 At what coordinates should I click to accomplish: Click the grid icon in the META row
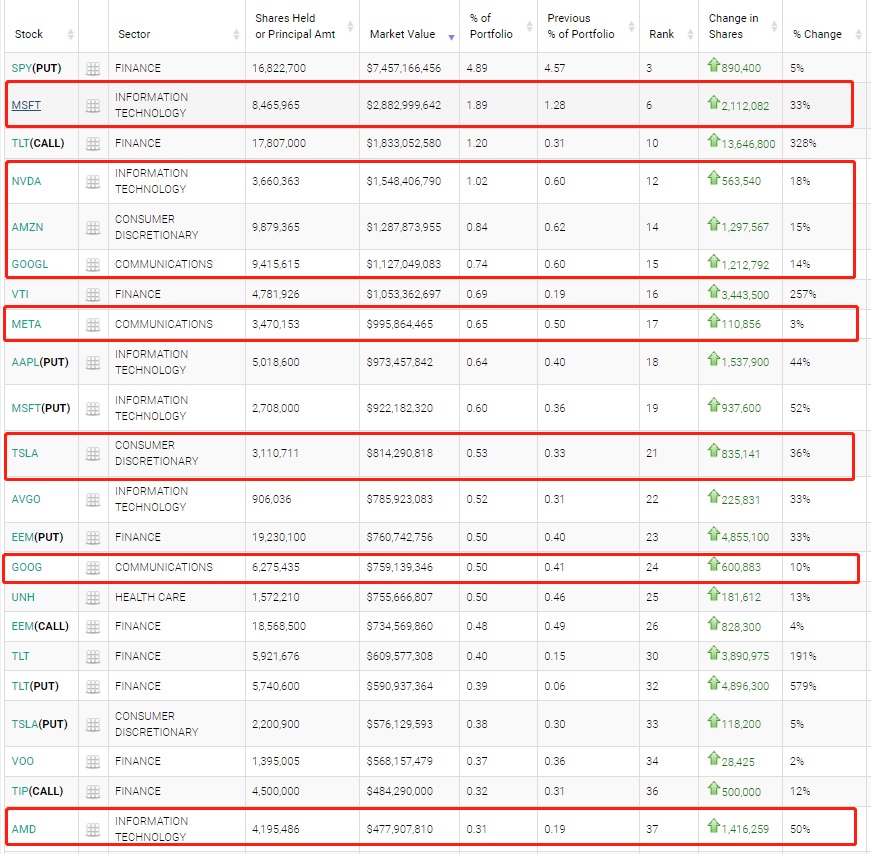pyautogui.click(x=93, y=325)
